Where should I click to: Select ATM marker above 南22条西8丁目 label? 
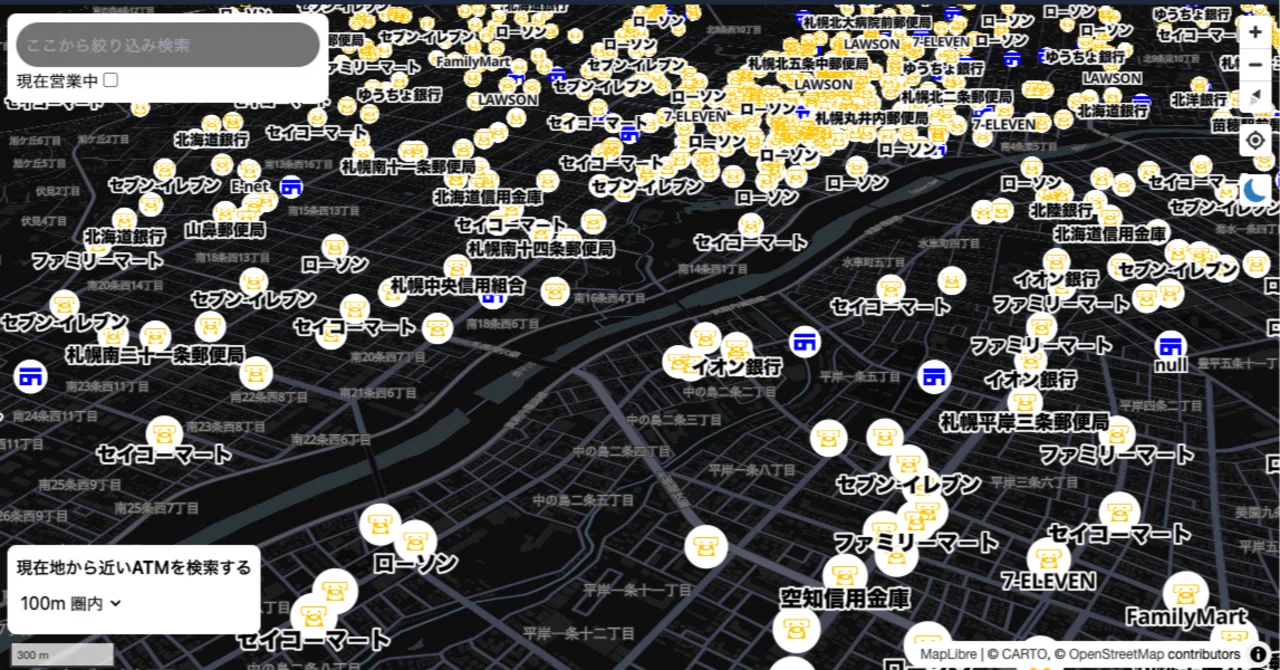[256, 374]
